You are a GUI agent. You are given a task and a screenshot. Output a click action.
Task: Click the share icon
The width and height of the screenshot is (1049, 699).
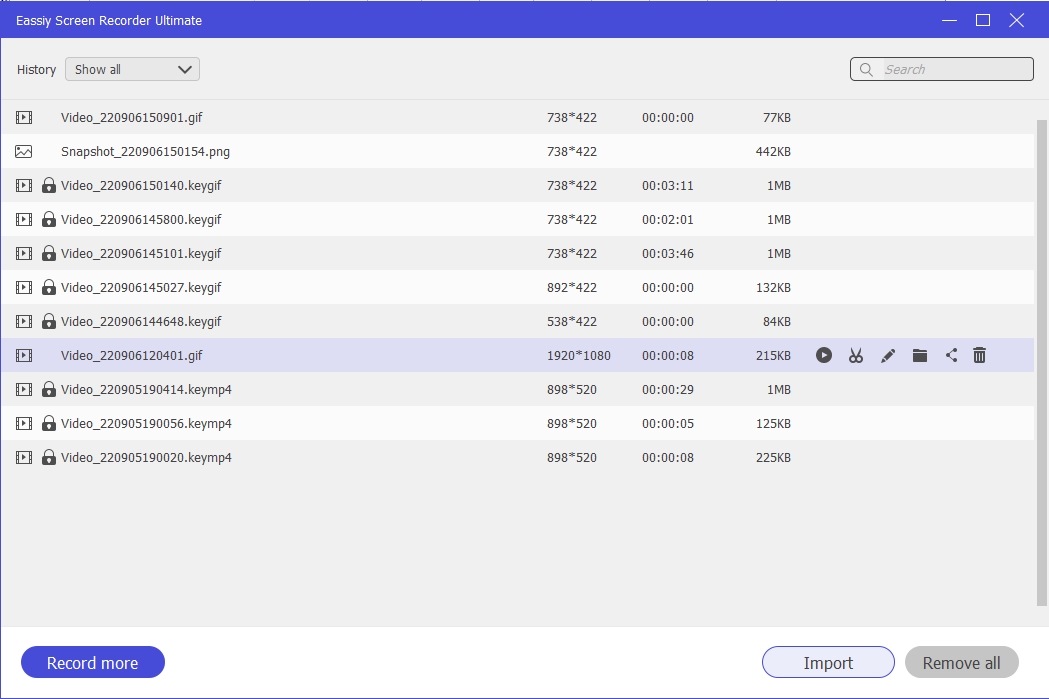951,355
